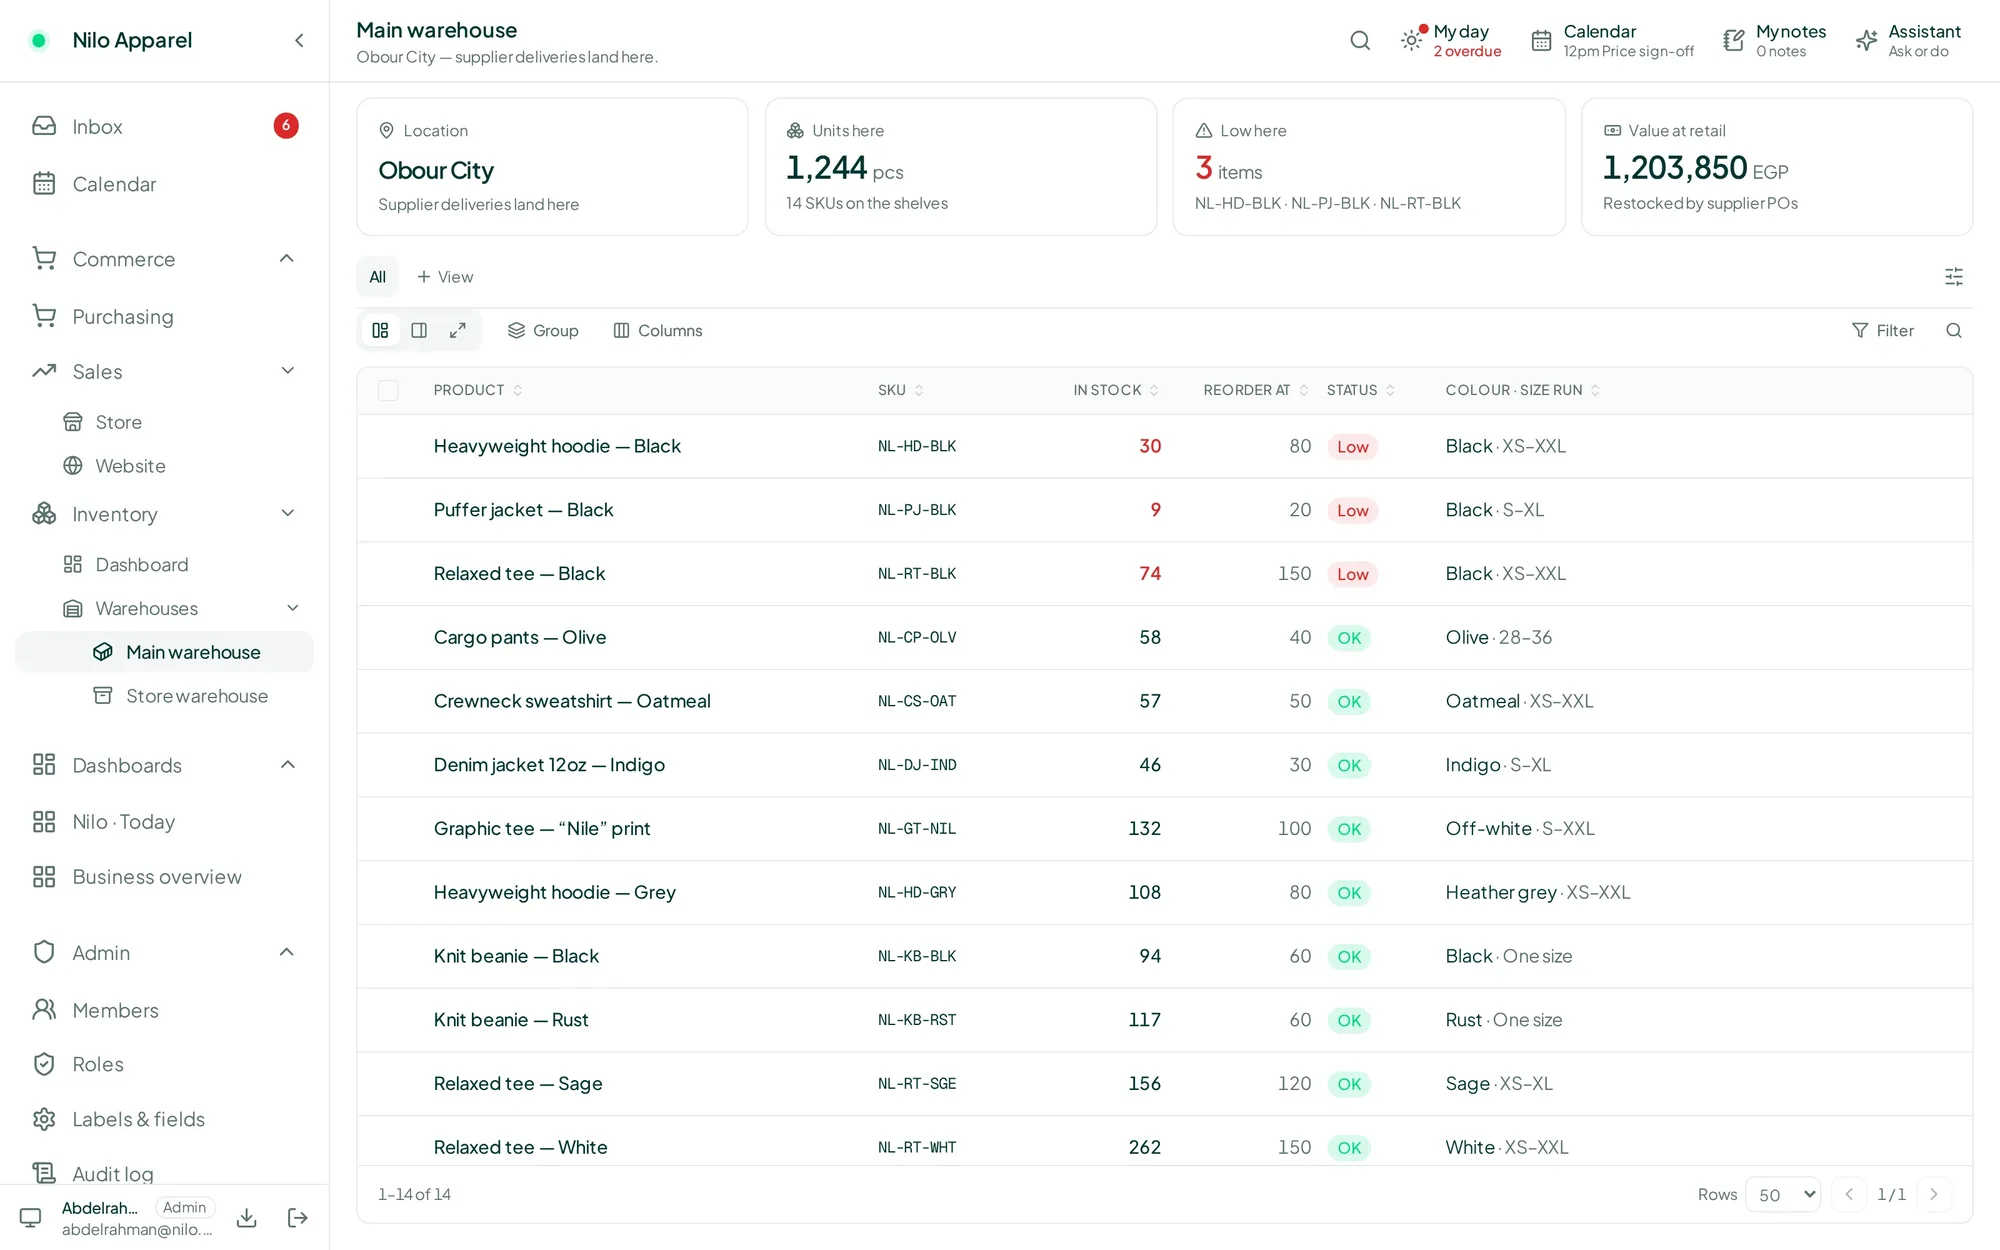This screenshot has width=2000, height=1250.
Task: Go to the next page arrow
Action: click(1933, 1194)
